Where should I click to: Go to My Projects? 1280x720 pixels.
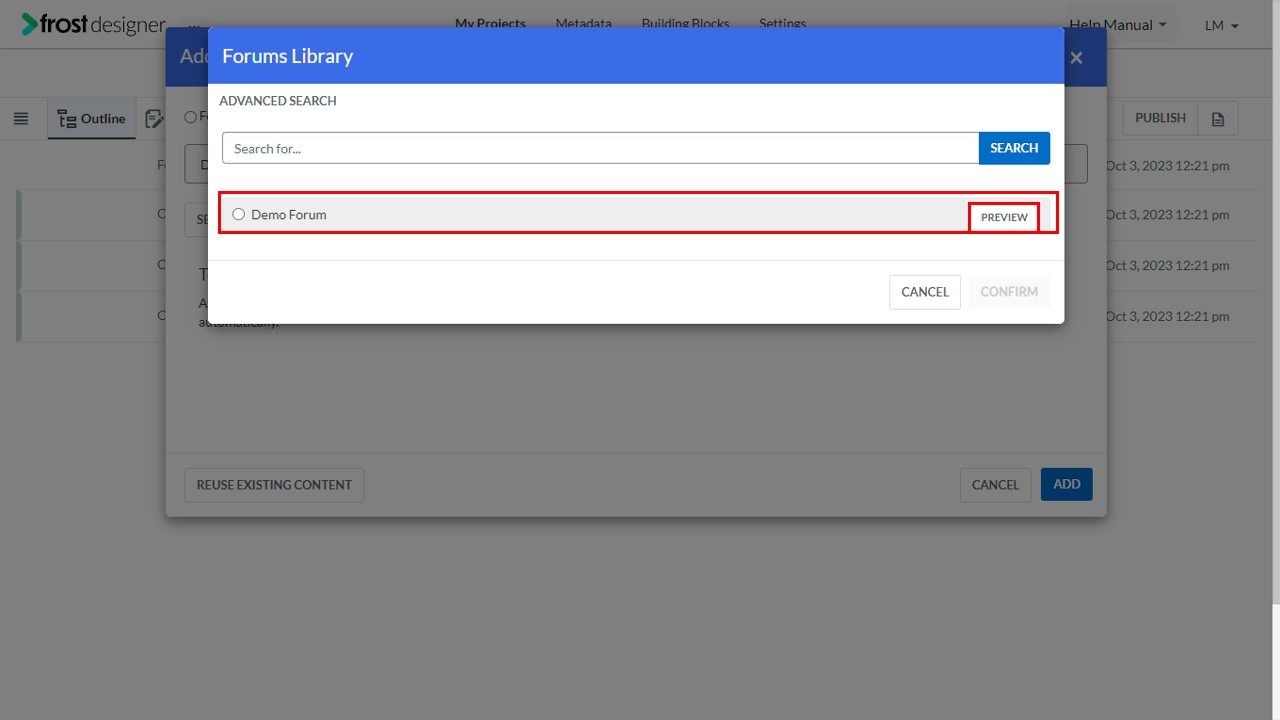pos(490,23)
